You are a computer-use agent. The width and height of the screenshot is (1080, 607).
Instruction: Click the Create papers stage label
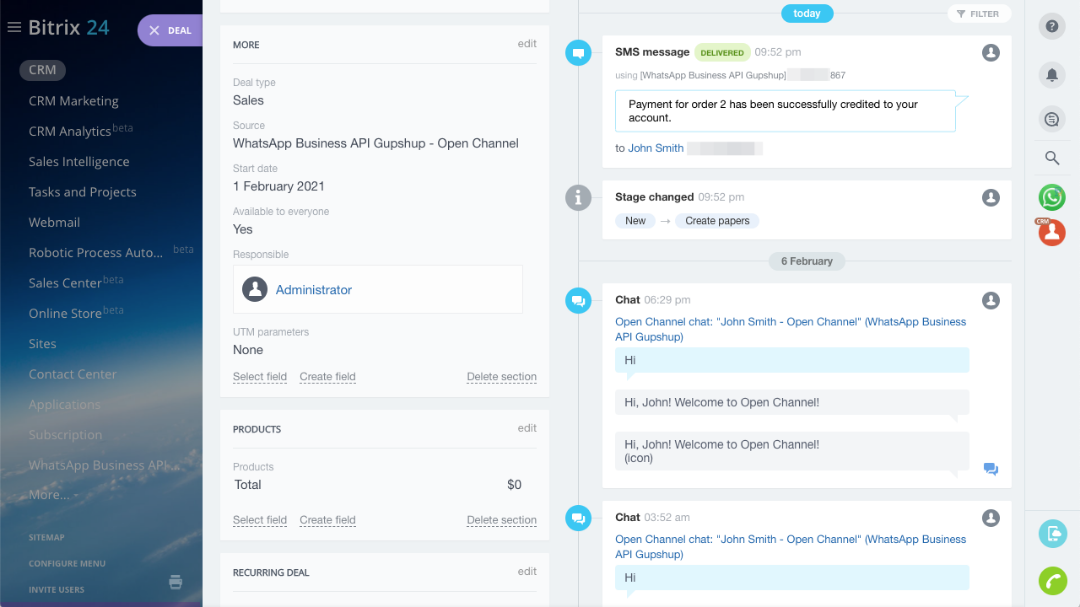[717, 220]
